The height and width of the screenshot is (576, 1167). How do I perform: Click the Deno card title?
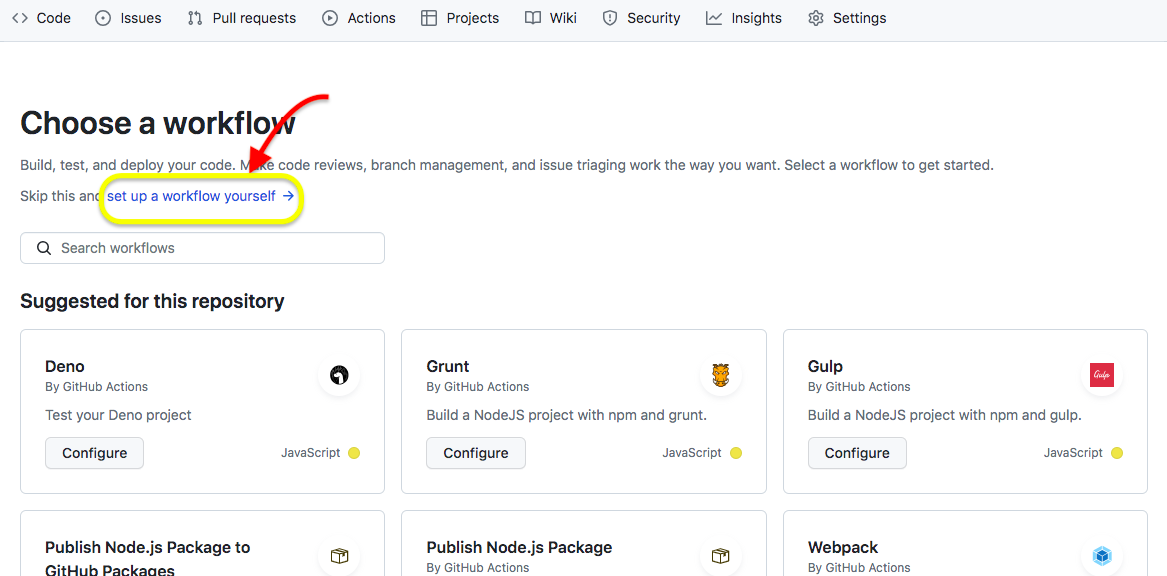coord(65,366)
